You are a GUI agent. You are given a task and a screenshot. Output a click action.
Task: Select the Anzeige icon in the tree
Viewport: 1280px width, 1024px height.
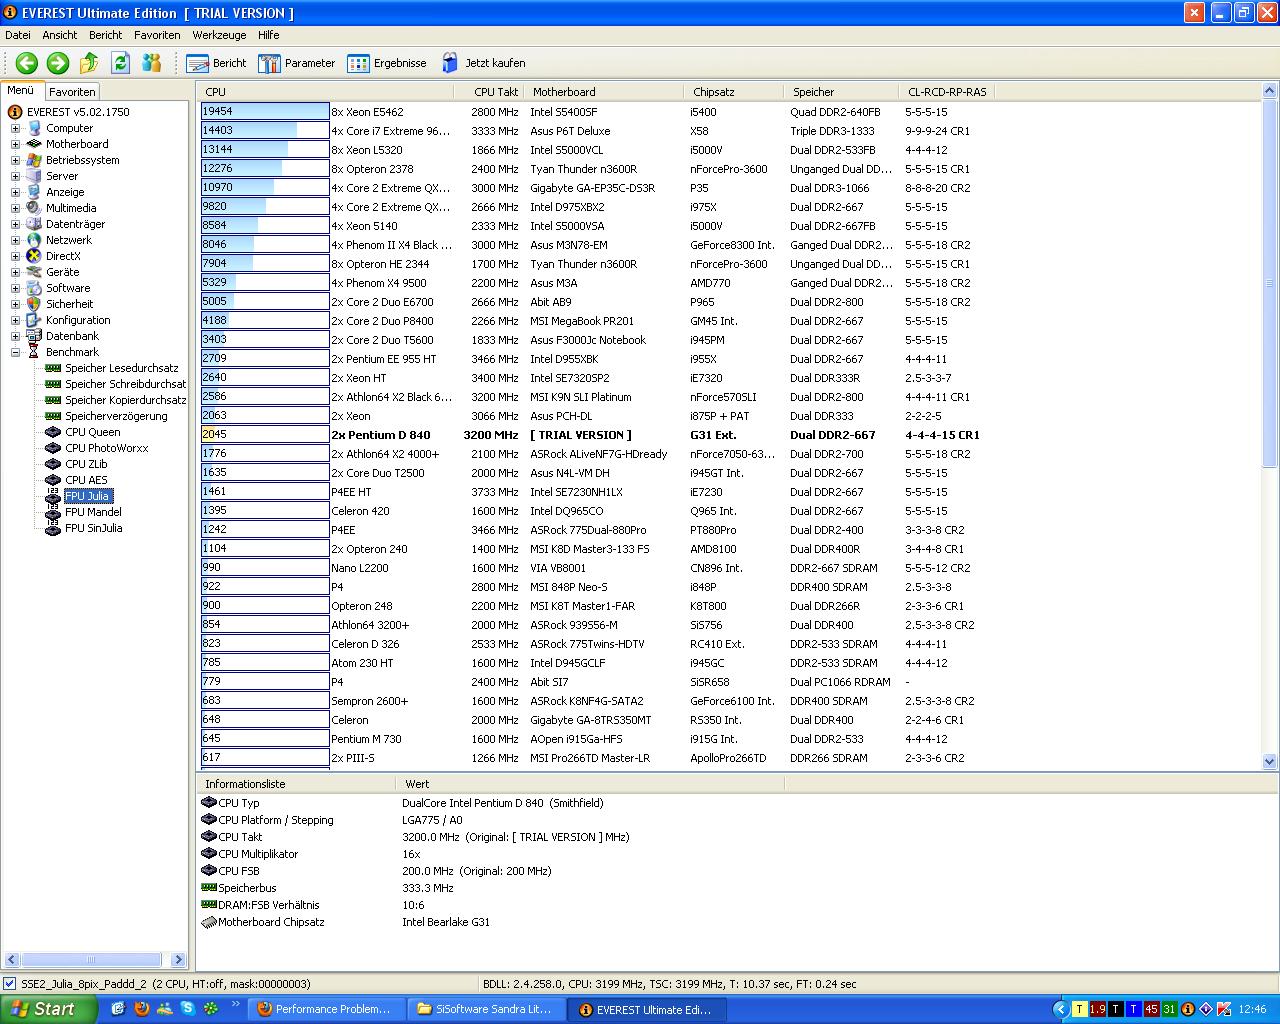34,192
